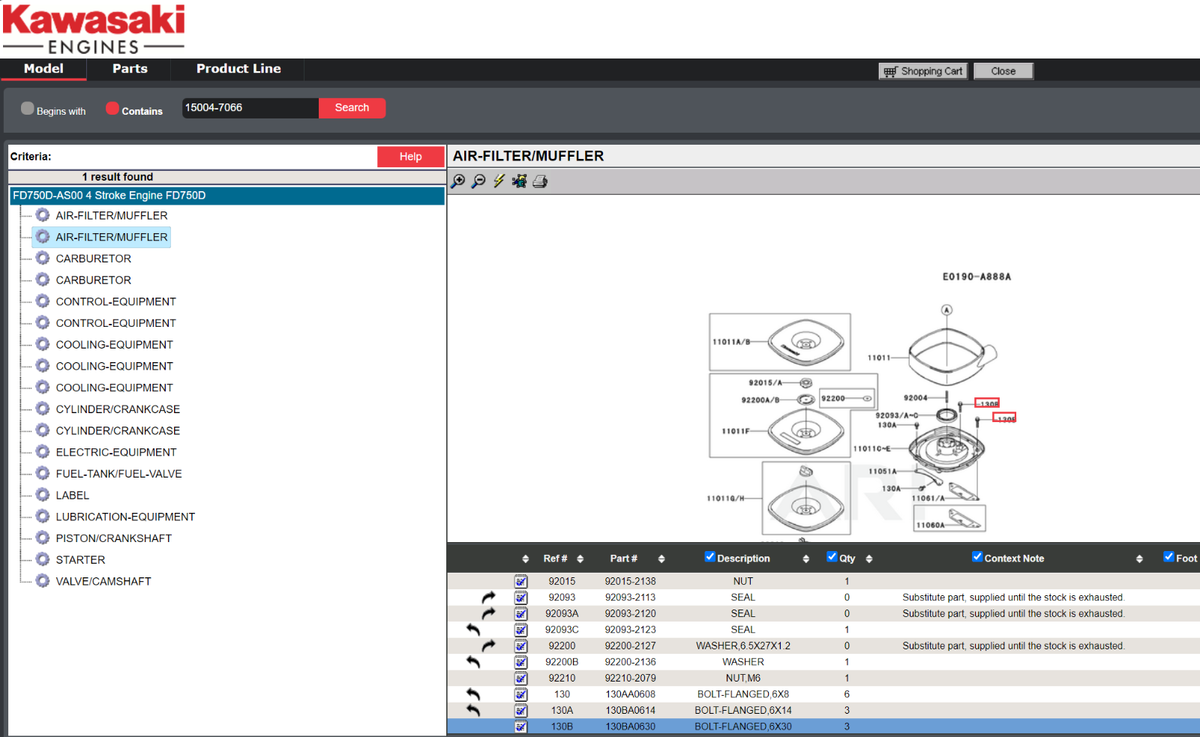Toggle the Description column checkbox
1200x737 pixels.
tap(710, 557)
